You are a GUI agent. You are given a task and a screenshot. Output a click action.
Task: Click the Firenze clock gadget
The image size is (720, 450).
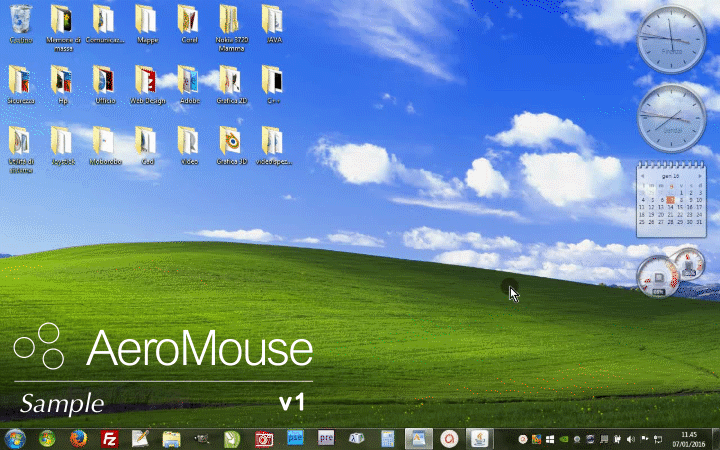coord(671,39)
